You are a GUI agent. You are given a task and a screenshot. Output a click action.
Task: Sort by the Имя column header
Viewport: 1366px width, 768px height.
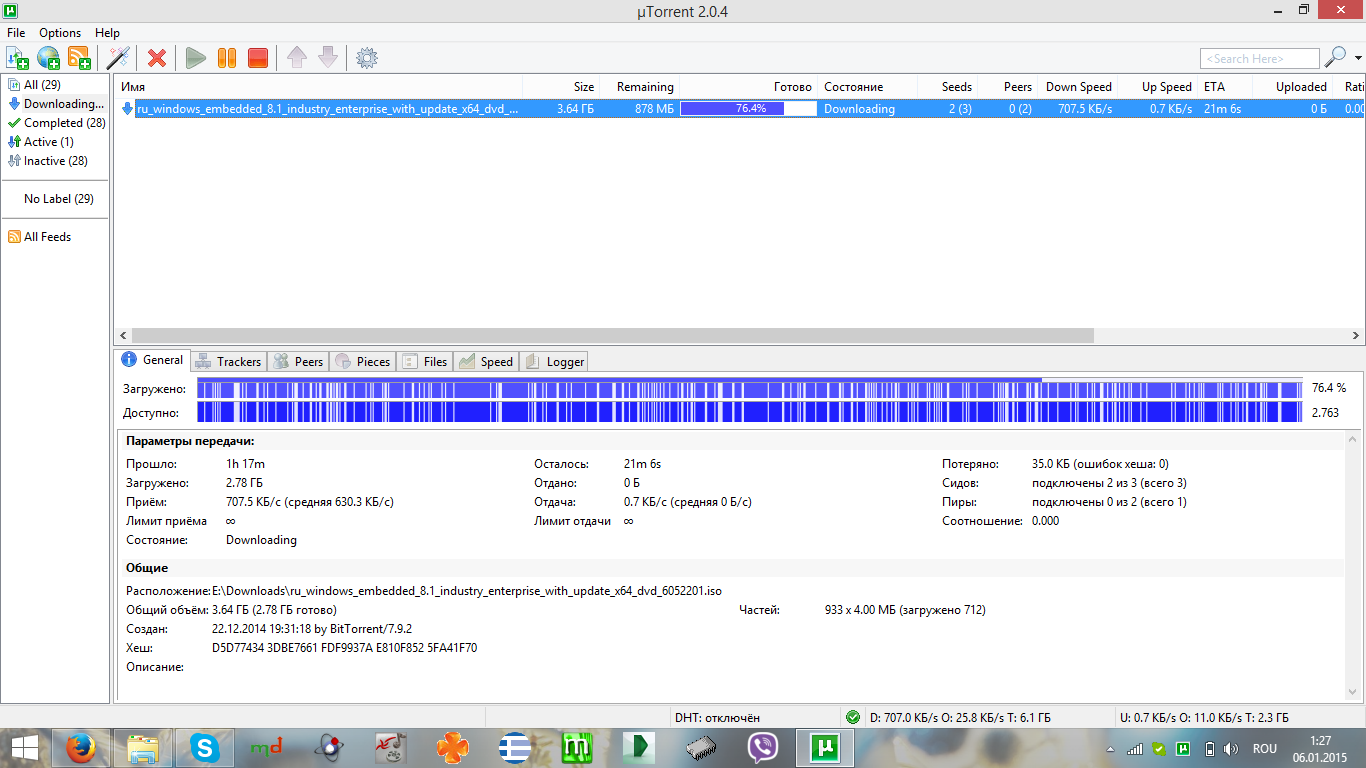(x=318, y=87)
